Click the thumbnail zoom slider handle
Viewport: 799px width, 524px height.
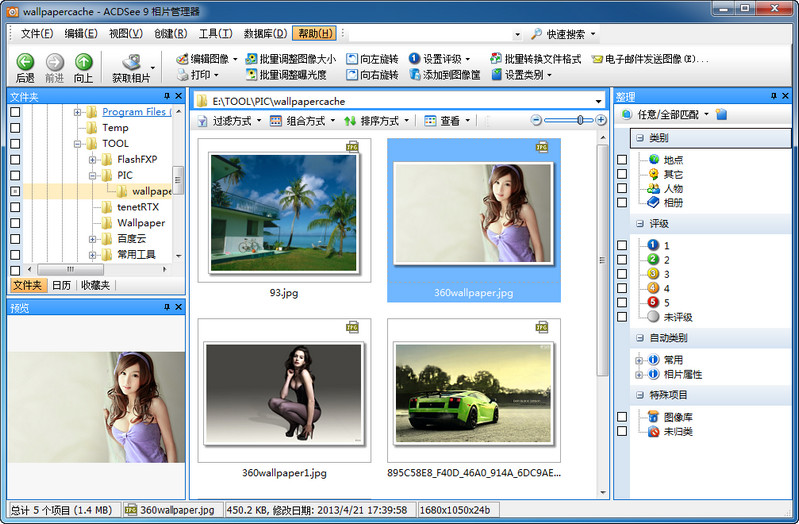coord(578,120)
